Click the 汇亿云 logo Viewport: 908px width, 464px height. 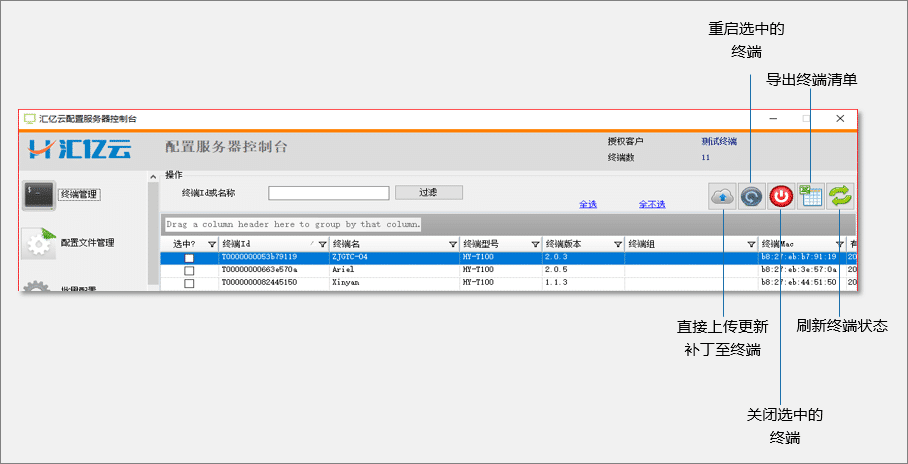coord(81,150)
